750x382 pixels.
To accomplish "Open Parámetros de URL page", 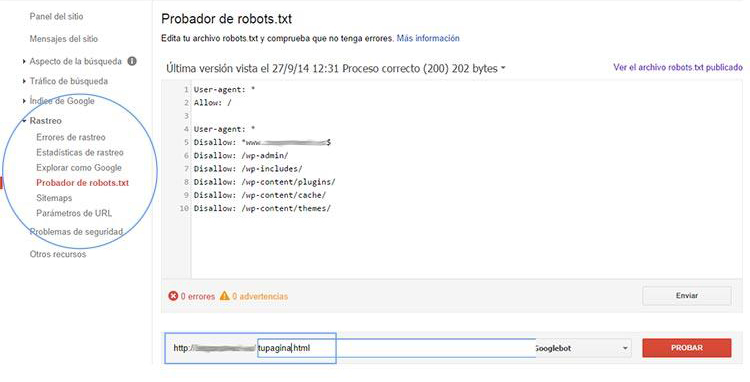I will click(74, 213).
